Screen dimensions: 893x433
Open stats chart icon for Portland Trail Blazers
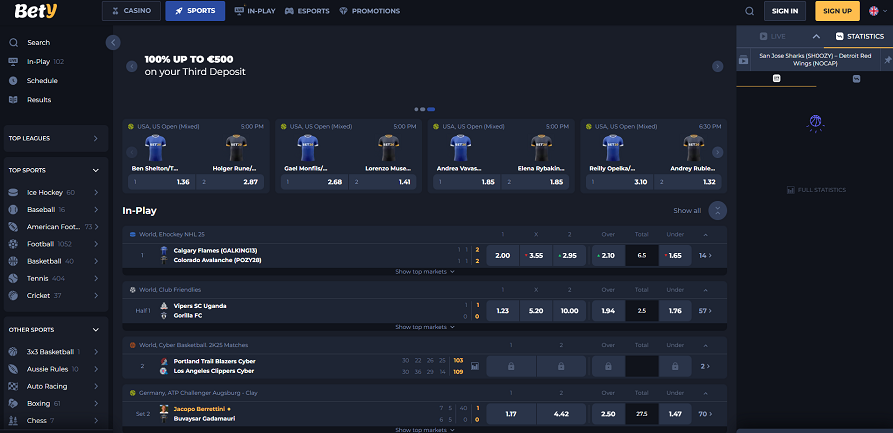coord(475,366)
